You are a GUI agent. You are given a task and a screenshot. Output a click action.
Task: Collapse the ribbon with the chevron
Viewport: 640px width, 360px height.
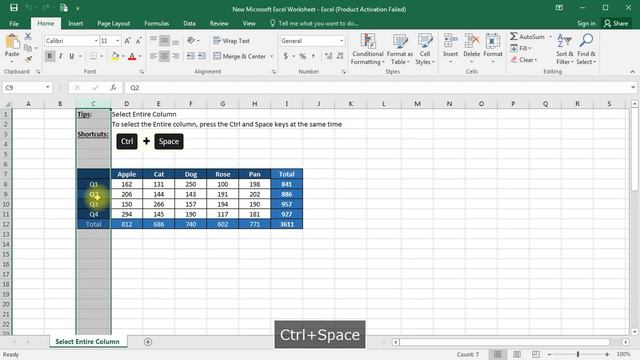tap(633, 72)
